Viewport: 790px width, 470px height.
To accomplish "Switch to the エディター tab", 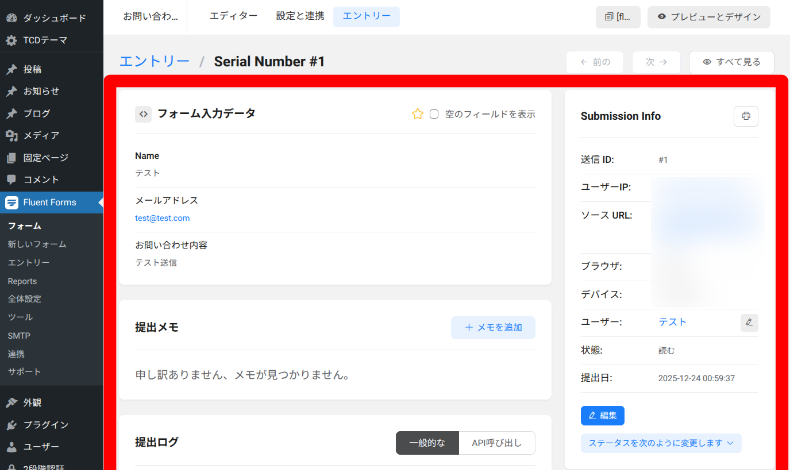I will pos(233,17).
